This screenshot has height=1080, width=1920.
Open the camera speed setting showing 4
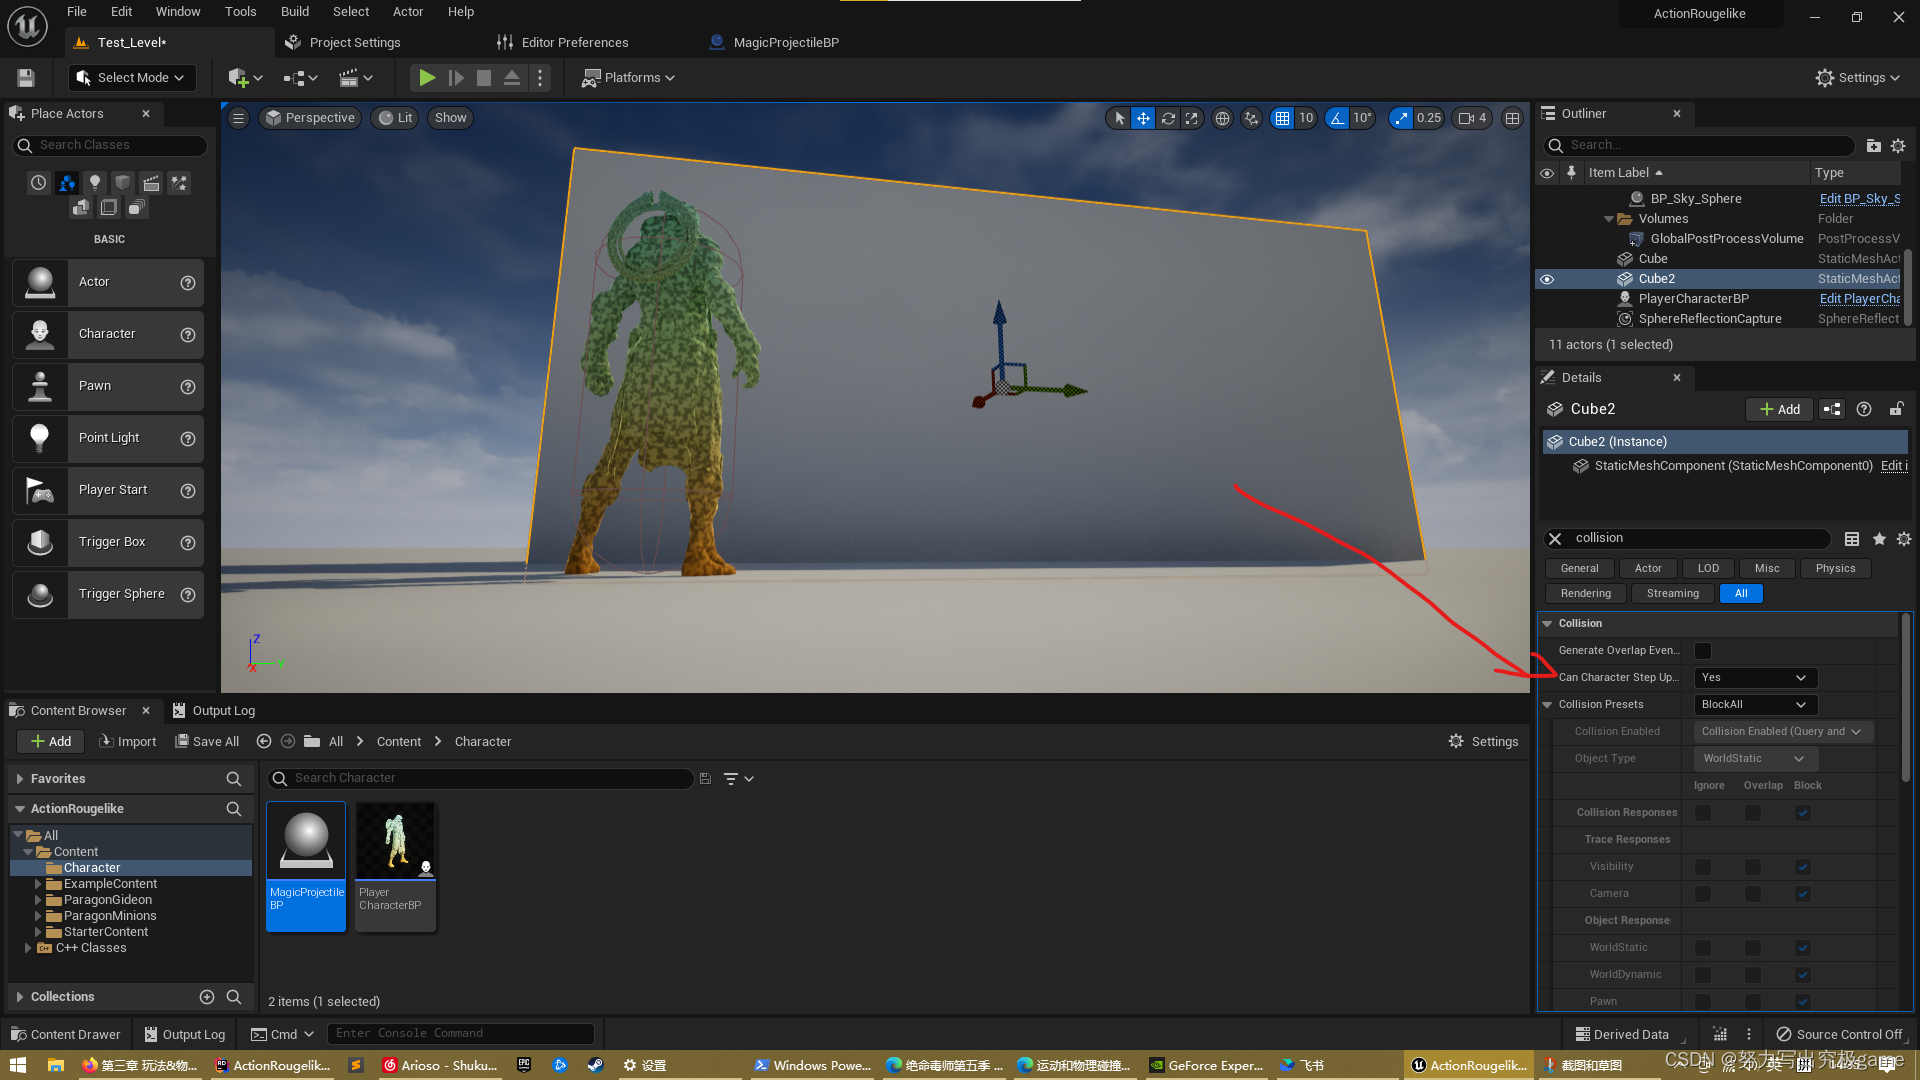(x=1472, y=118)
